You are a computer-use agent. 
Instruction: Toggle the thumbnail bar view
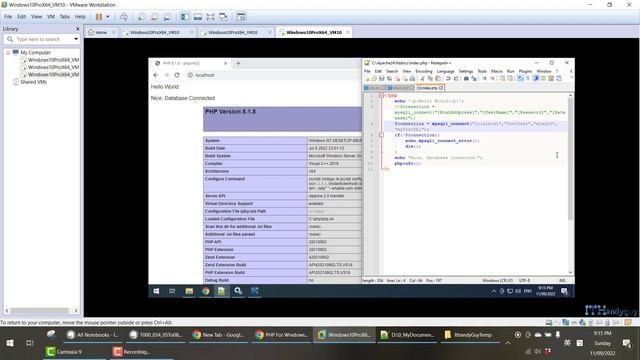(x=198, y=17)
